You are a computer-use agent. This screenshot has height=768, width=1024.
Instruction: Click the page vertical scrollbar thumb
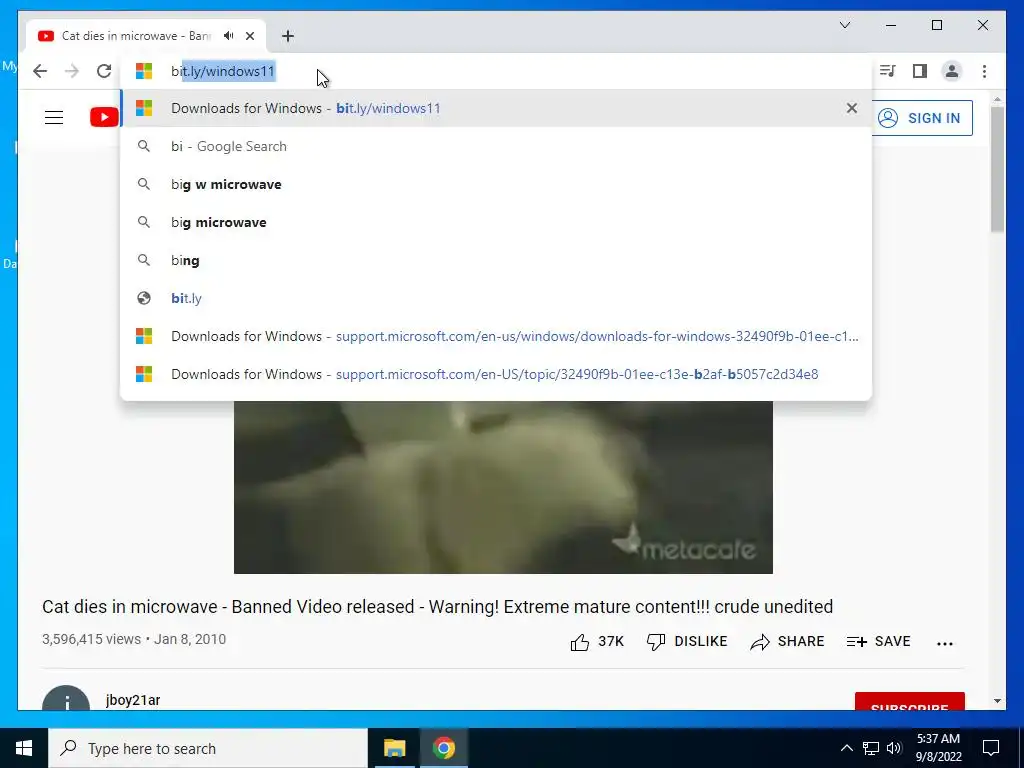tap(997, 168)
